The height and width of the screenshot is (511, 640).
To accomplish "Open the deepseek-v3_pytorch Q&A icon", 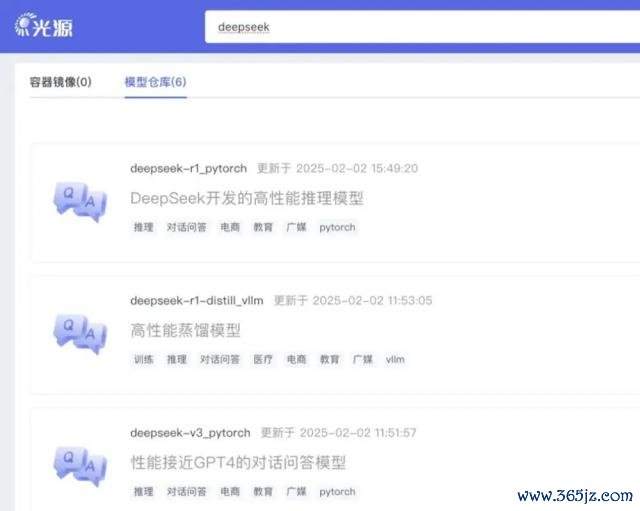I will [80, 466].
